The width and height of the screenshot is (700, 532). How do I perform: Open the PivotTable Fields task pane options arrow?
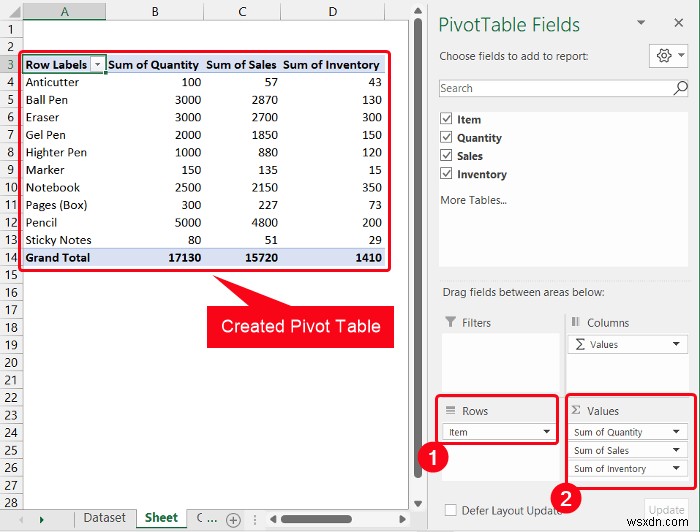point(641,22)
